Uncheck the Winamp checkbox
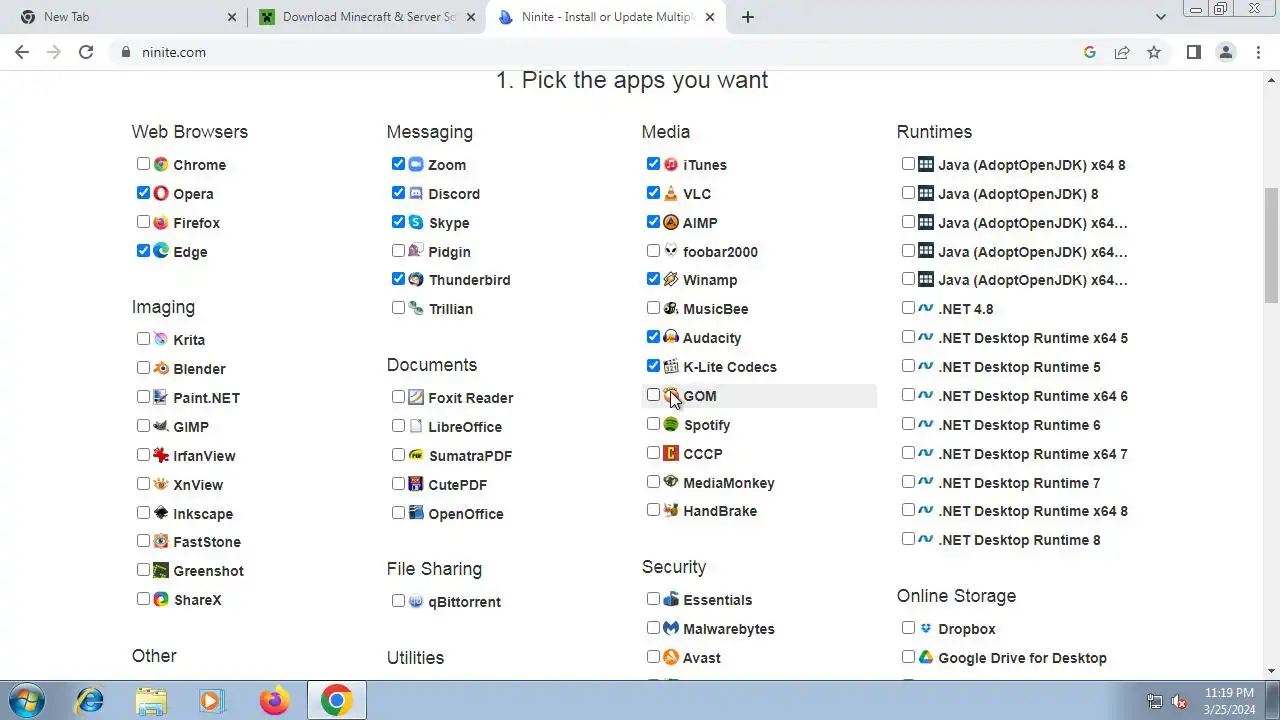 tap(654, 279)
